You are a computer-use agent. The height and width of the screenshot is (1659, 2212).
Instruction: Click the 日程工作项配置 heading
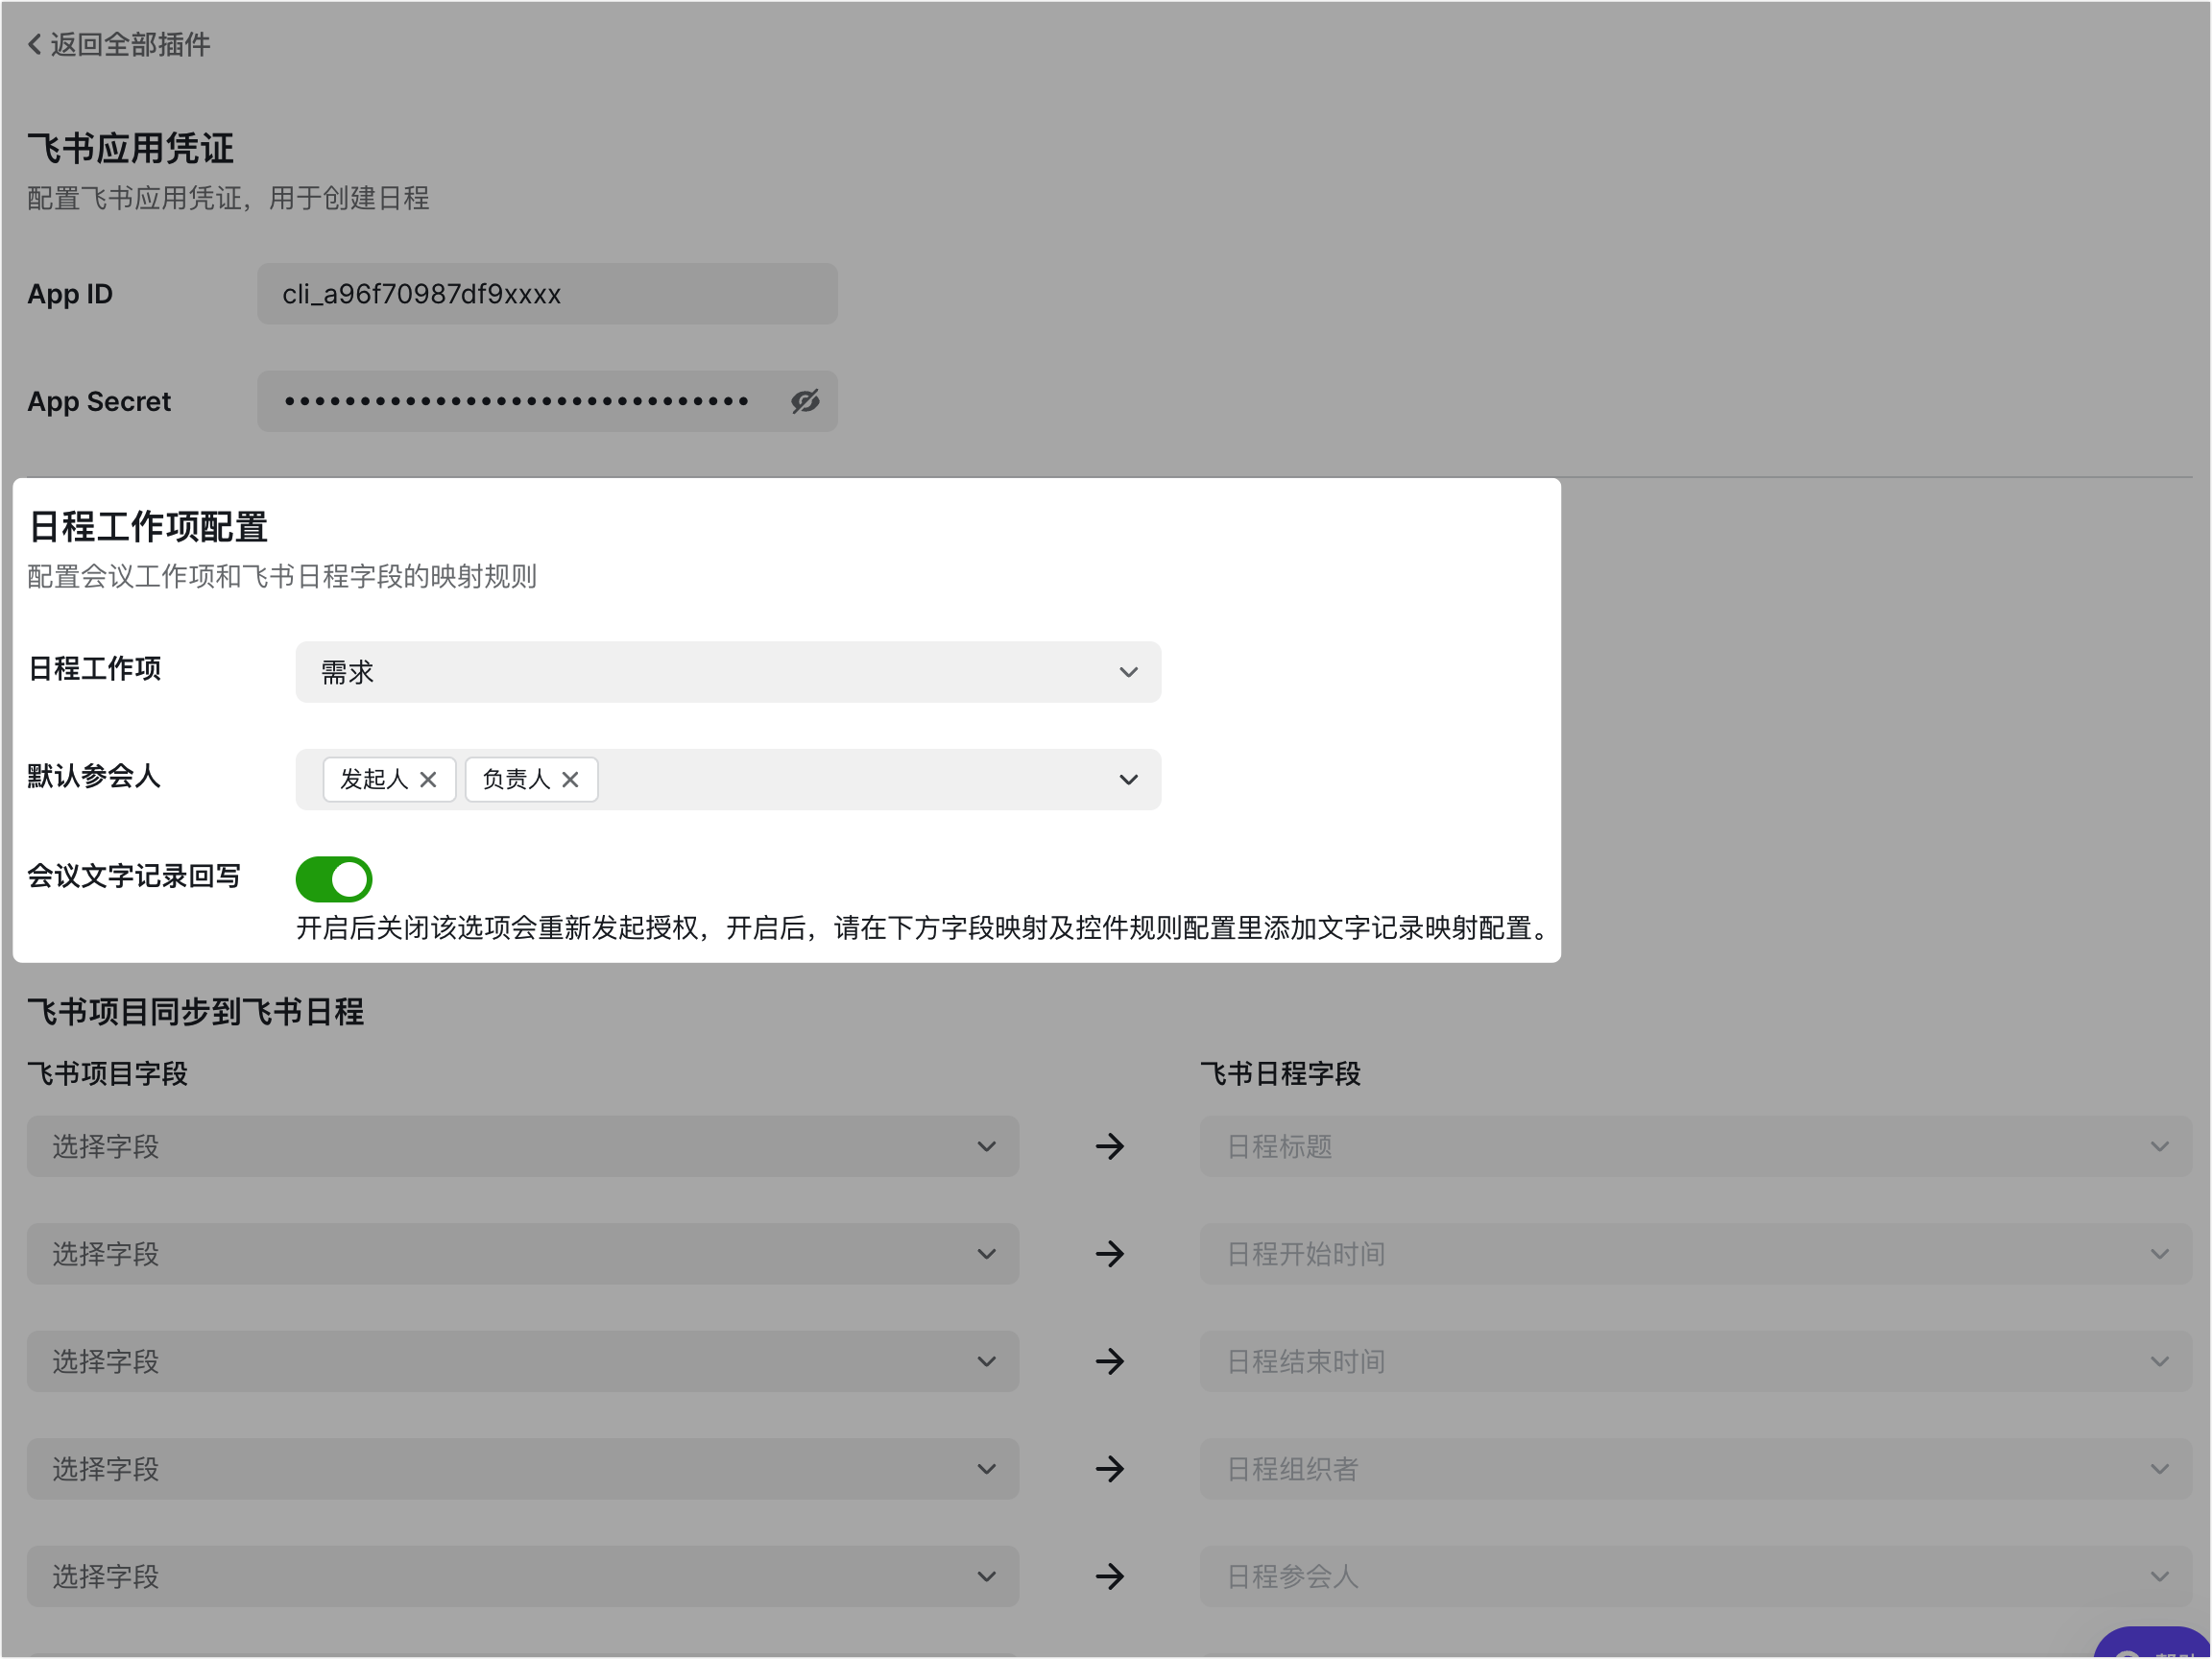click(148, 527)
